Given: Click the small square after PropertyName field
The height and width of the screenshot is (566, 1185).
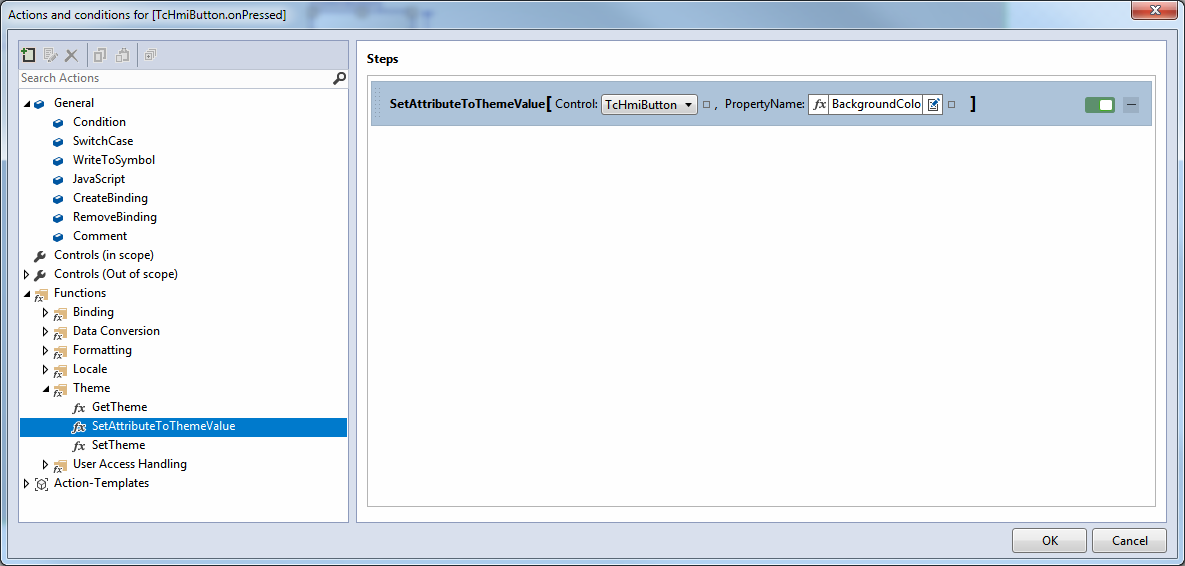Looking at the screenshot, I should (951, 105).
